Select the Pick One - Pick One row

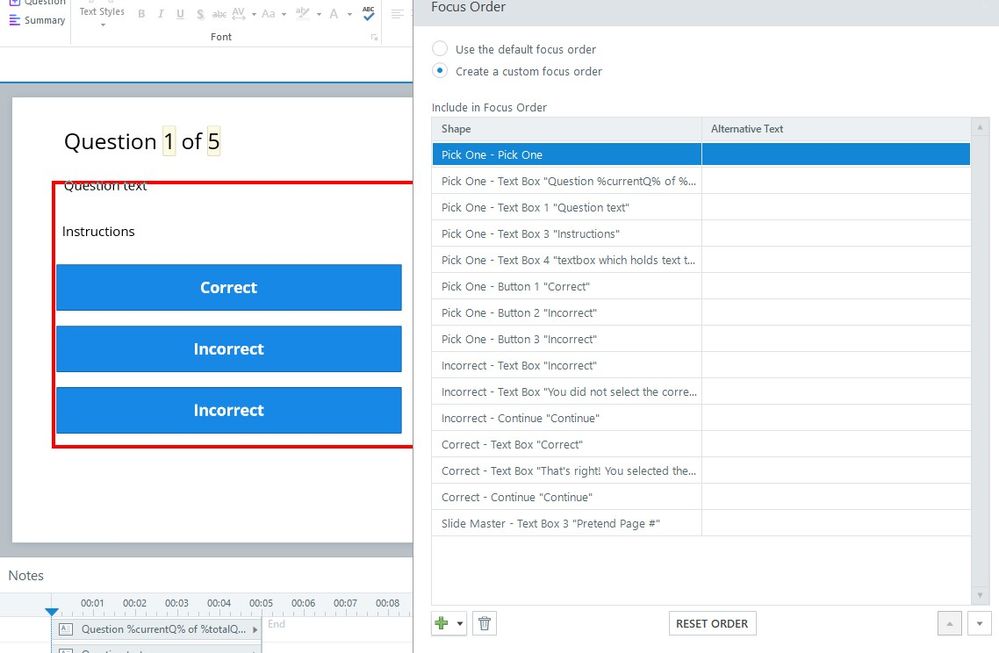701,155
